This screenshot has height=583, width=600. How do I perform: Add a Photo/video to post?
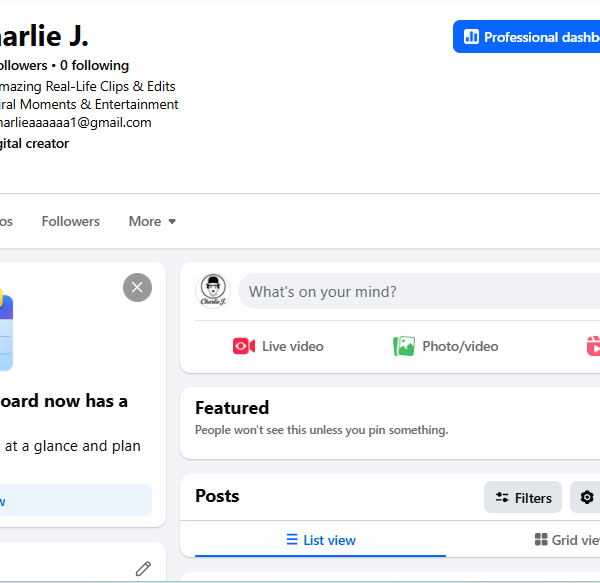pos(446,346)
